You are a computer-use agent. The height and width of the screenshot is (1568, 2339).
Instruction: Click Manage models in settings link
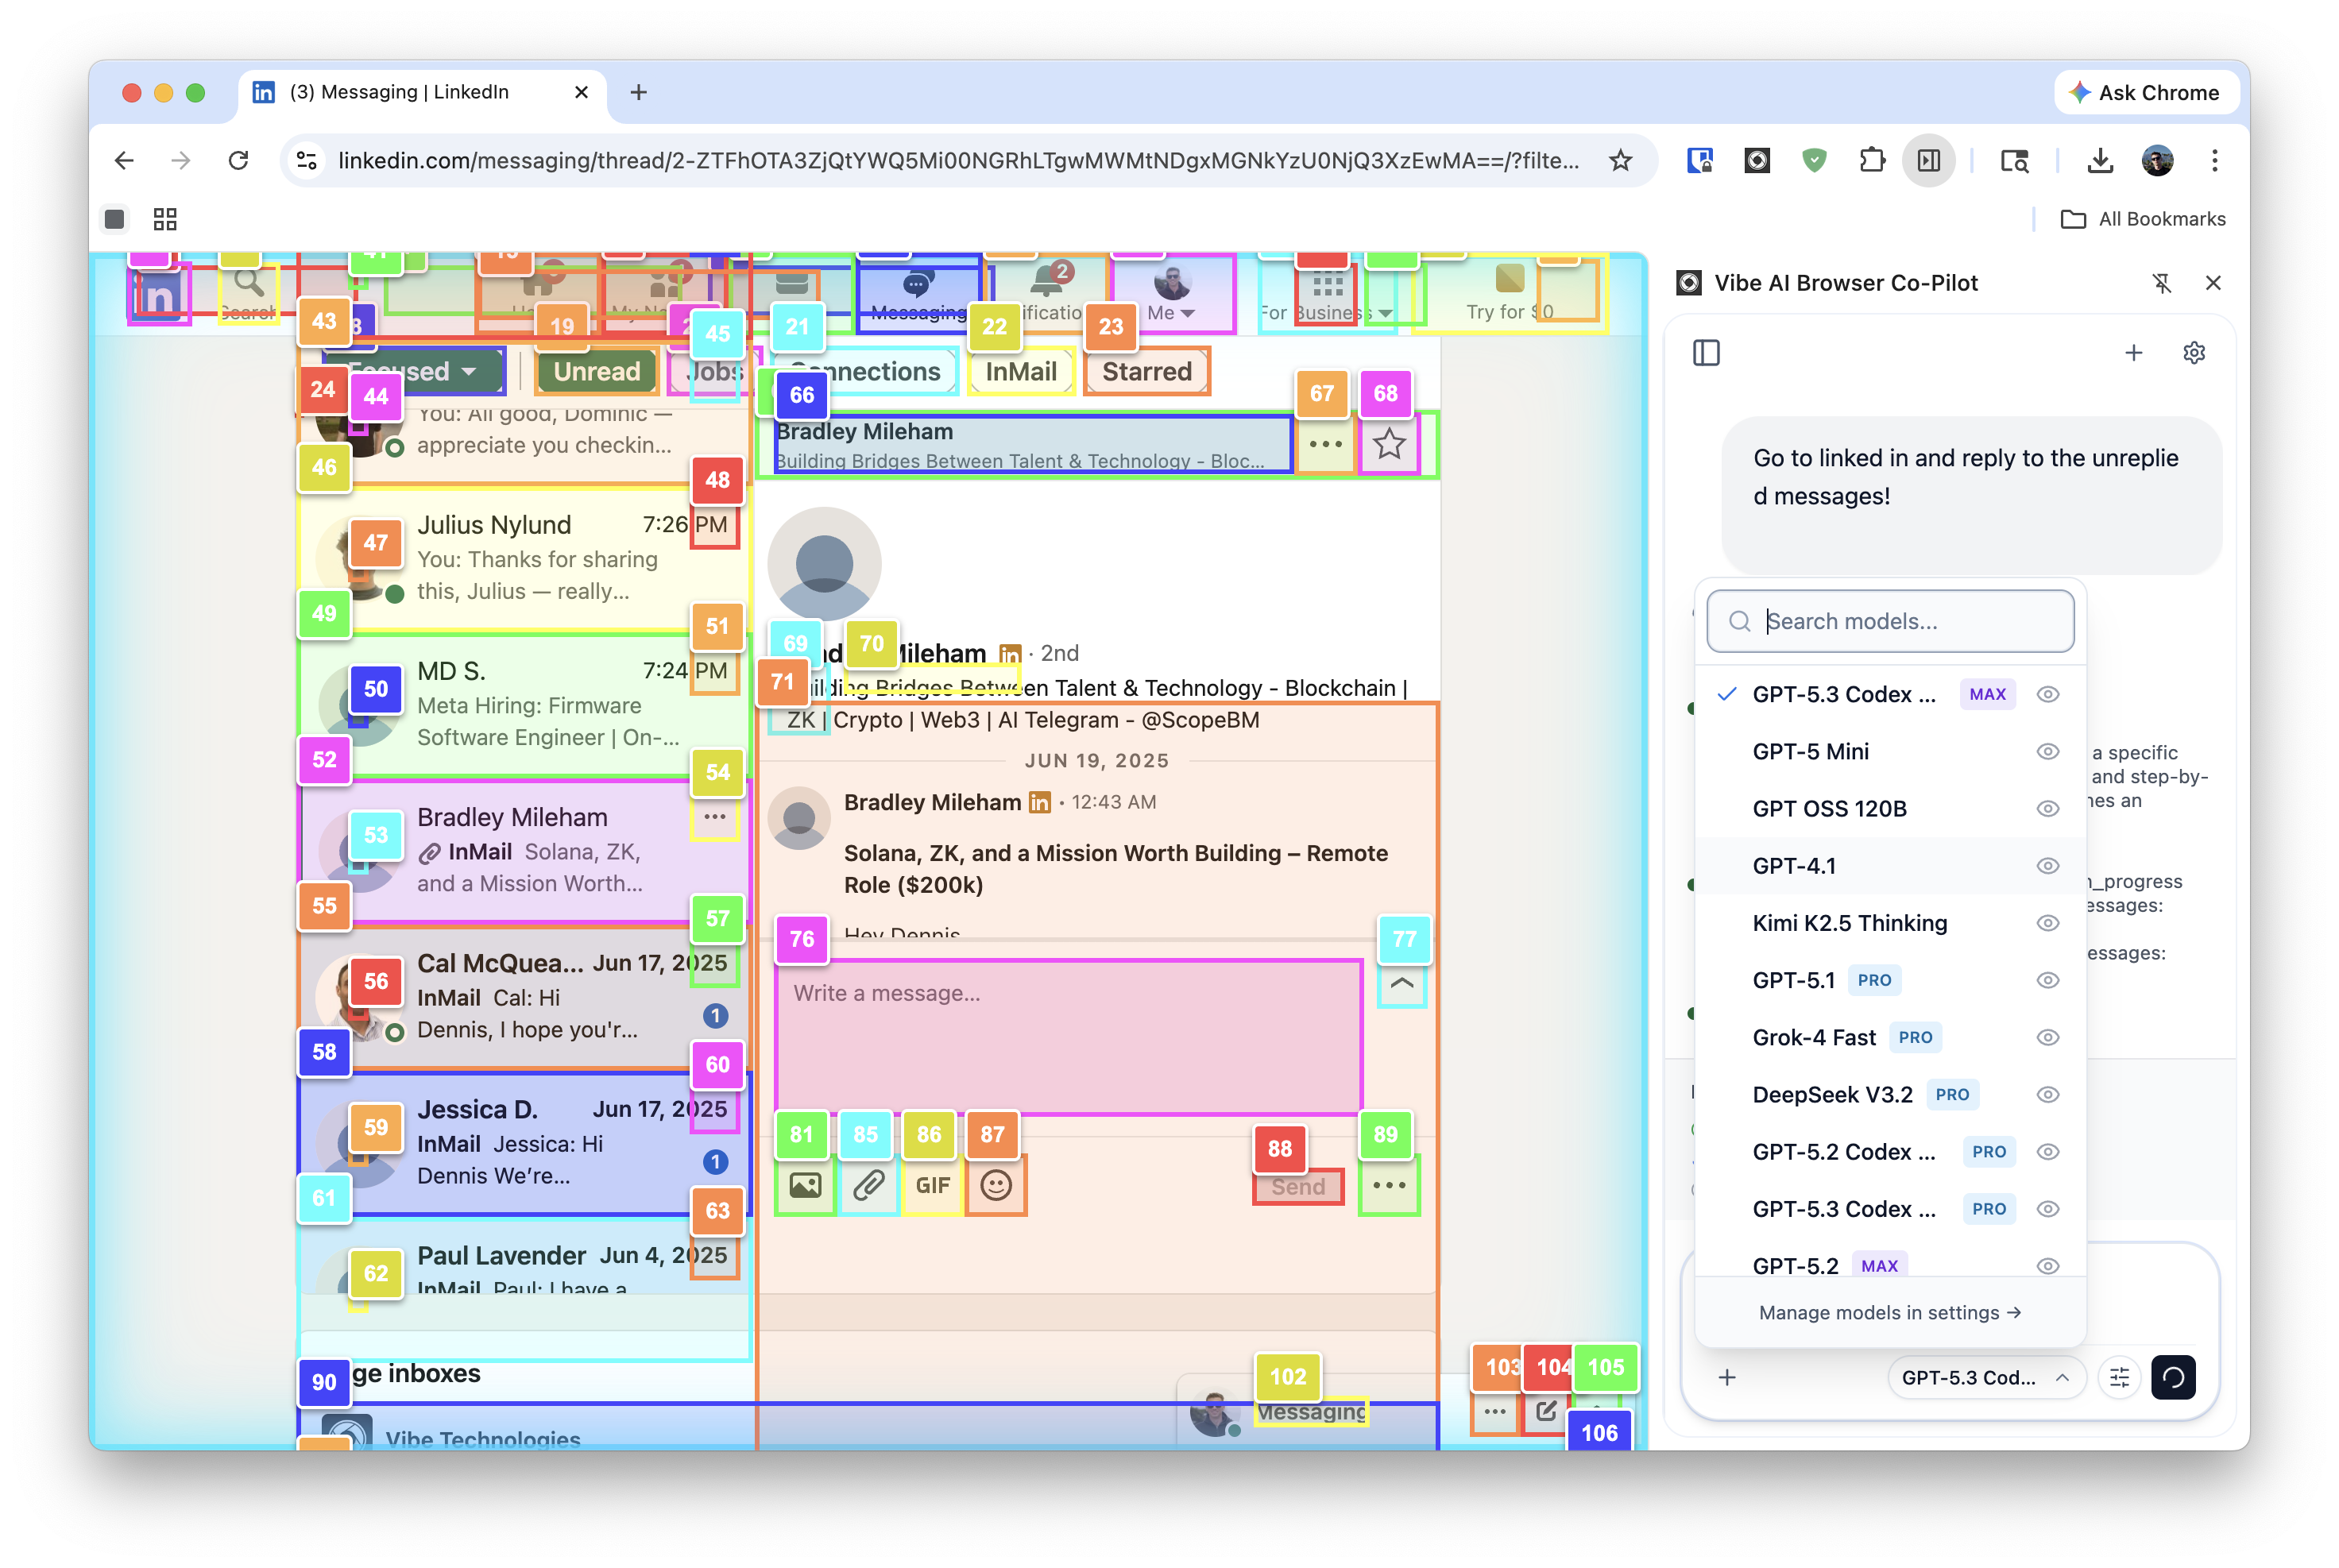click(1889, 1312)
